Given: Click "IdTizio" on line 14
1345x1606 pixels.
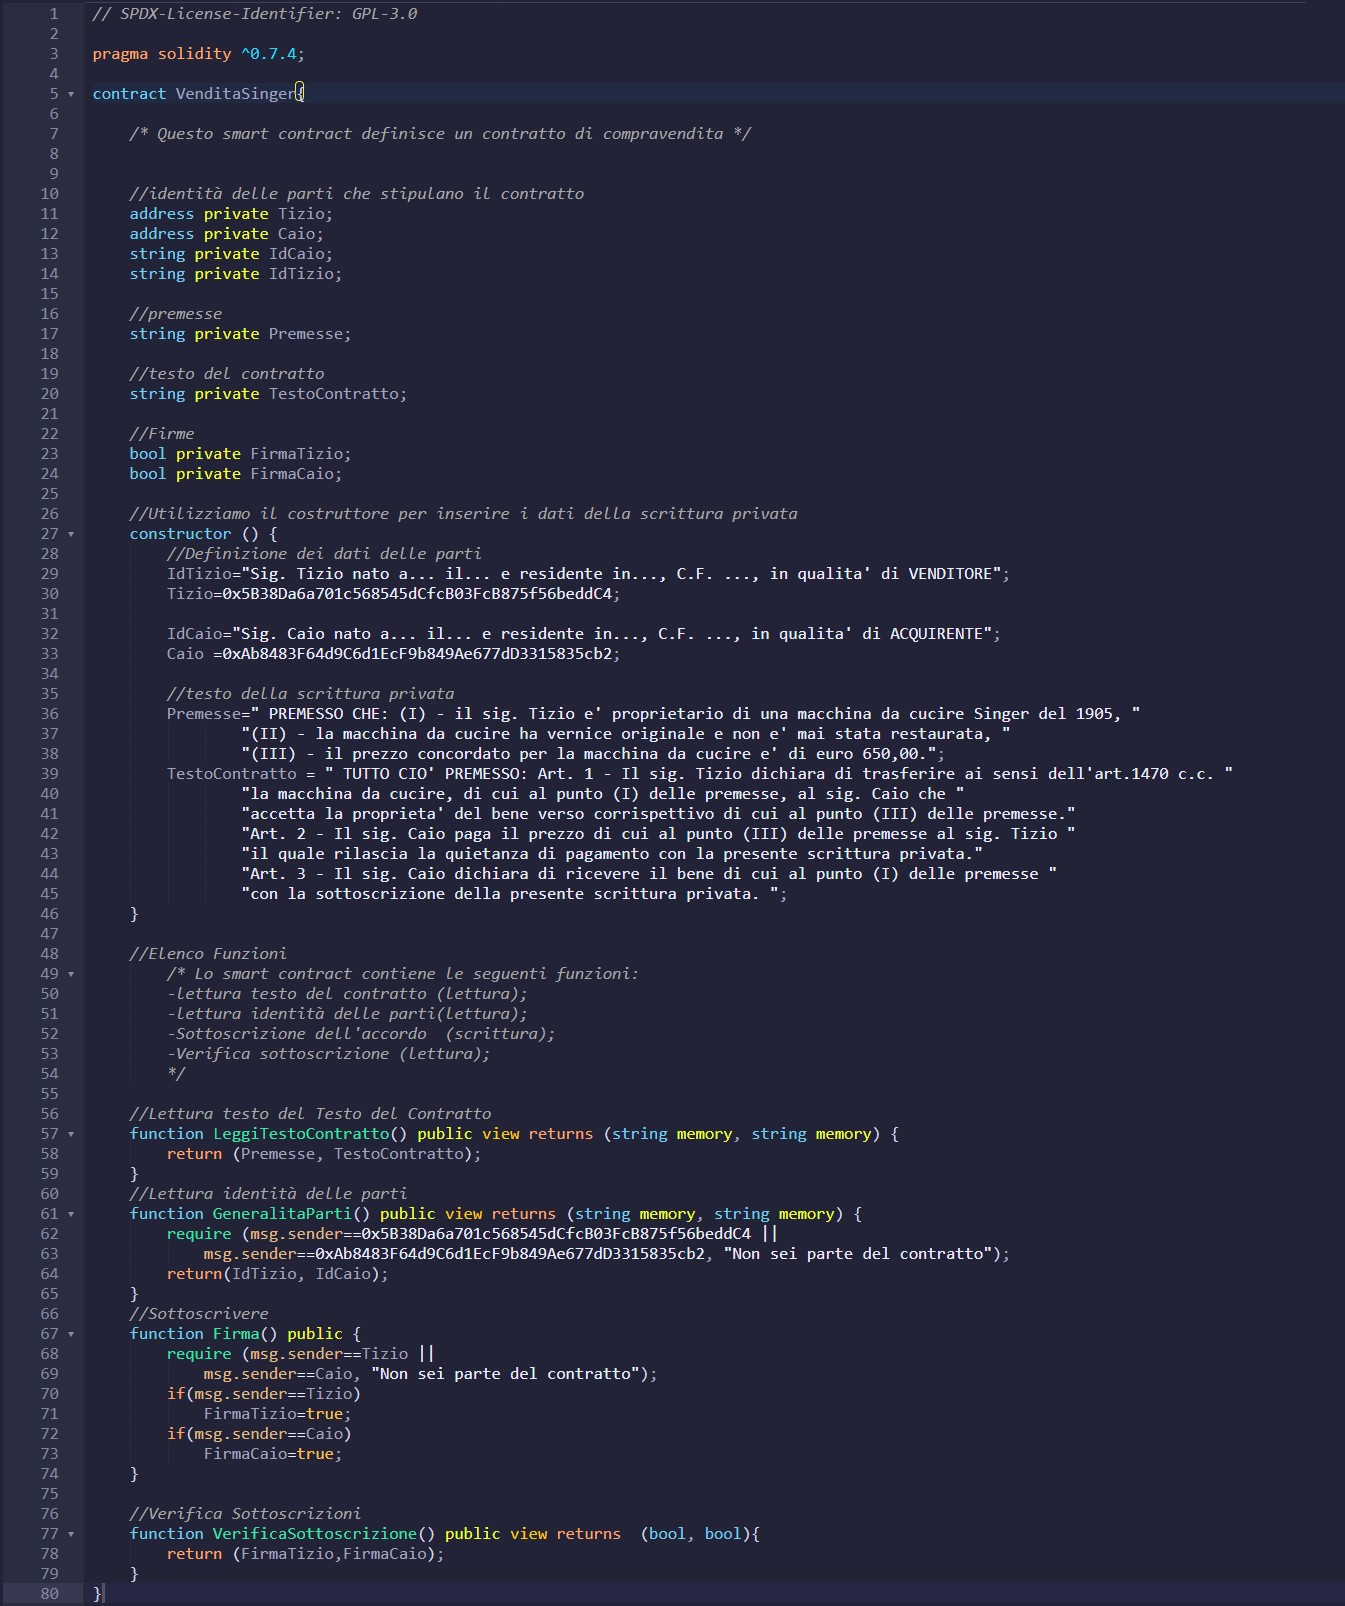Looking at the screenshot, I should click(301, 274).
